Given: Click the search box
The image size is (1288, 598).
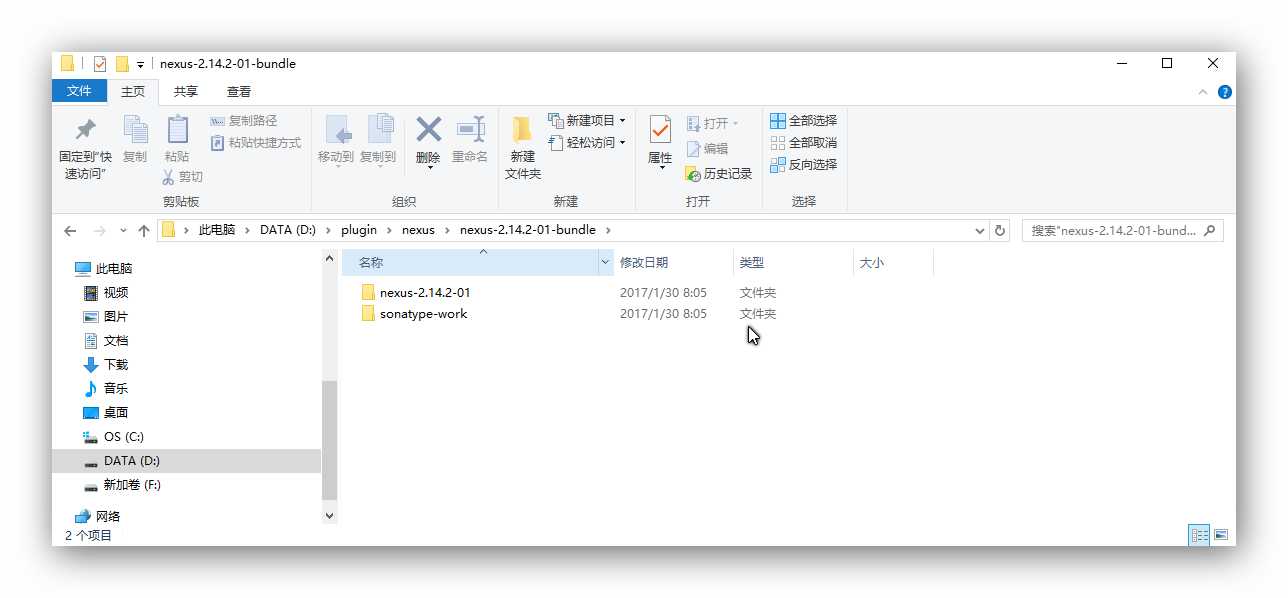Looking at the screenshot, I should [1122, 230].
